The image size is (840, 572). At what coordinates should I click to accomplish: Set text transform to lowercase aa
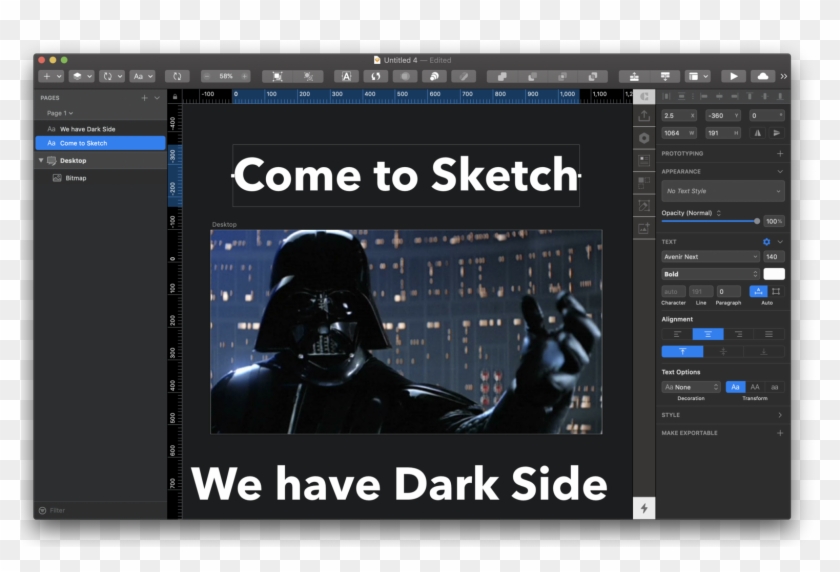click(775, 387)
